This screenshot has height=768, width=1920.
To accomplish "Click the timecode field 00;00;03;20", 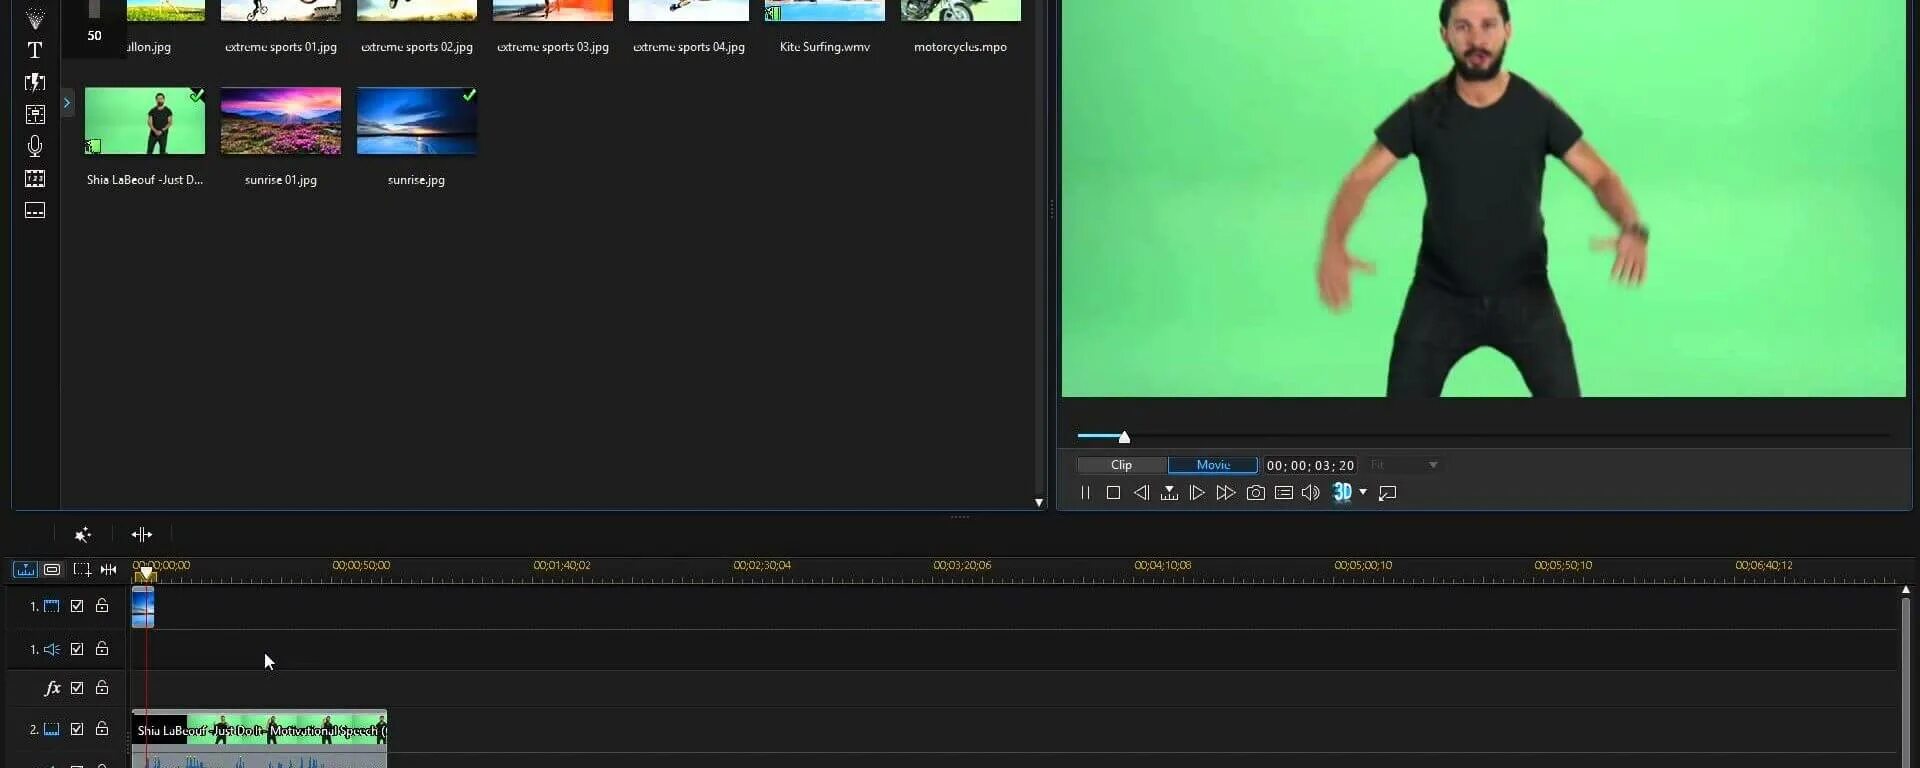I will pyautogui.click(x=1310, y=466).
